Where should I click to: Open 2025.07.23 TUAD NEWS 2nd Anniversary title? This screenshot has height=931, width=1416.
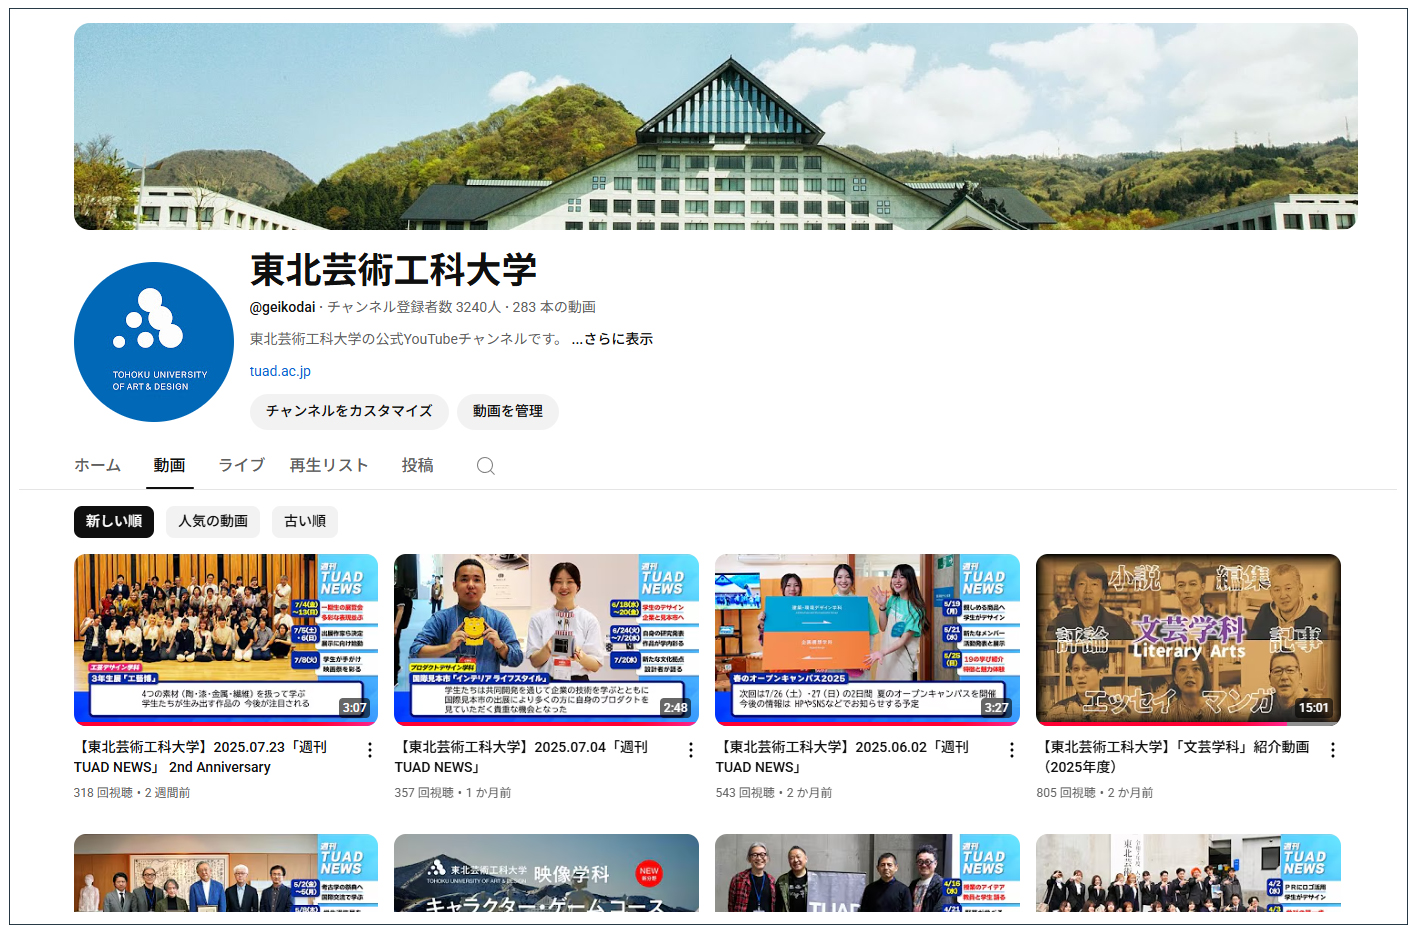coord(200,757)
